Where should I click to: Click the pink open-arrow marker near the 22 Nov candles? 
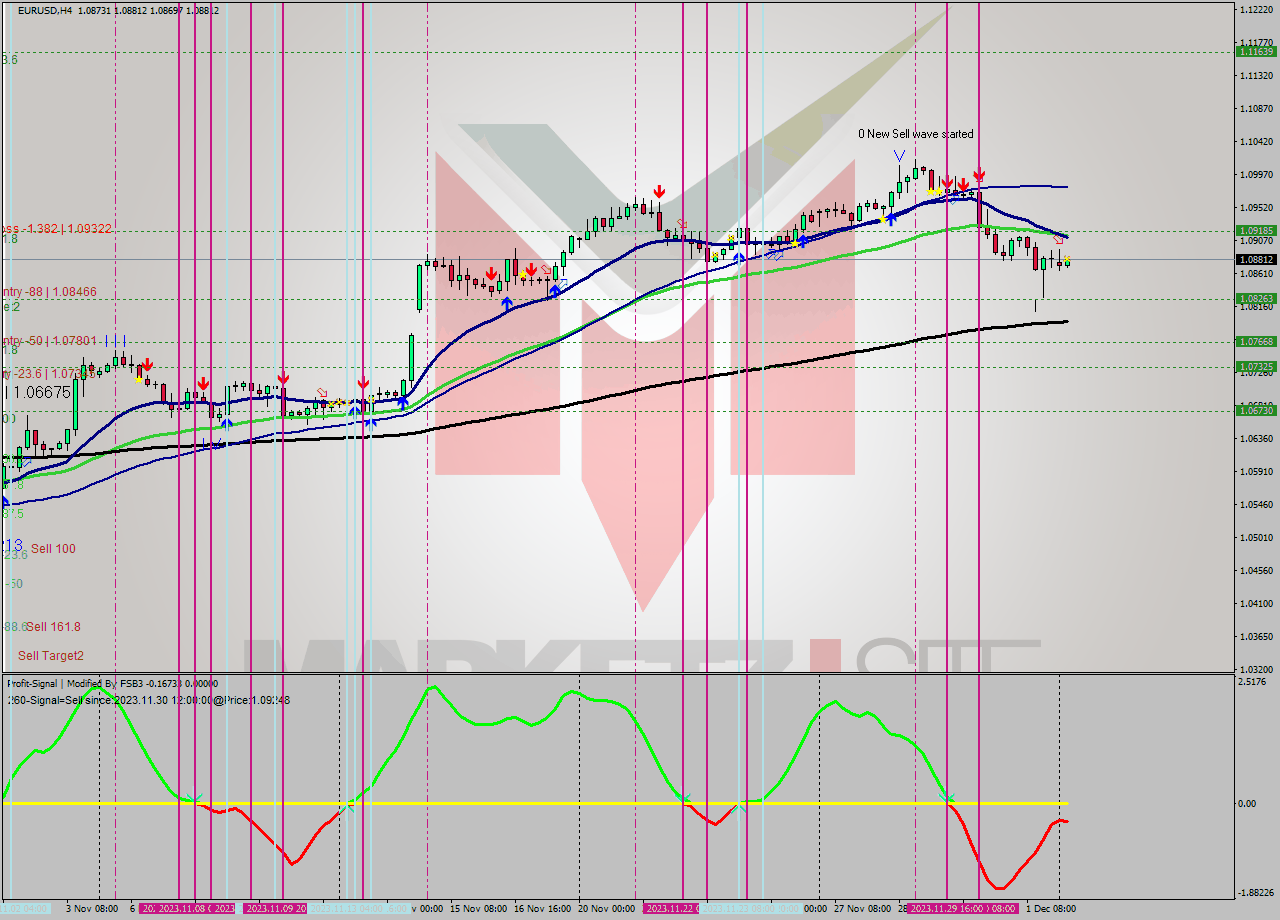click(683, 223)
